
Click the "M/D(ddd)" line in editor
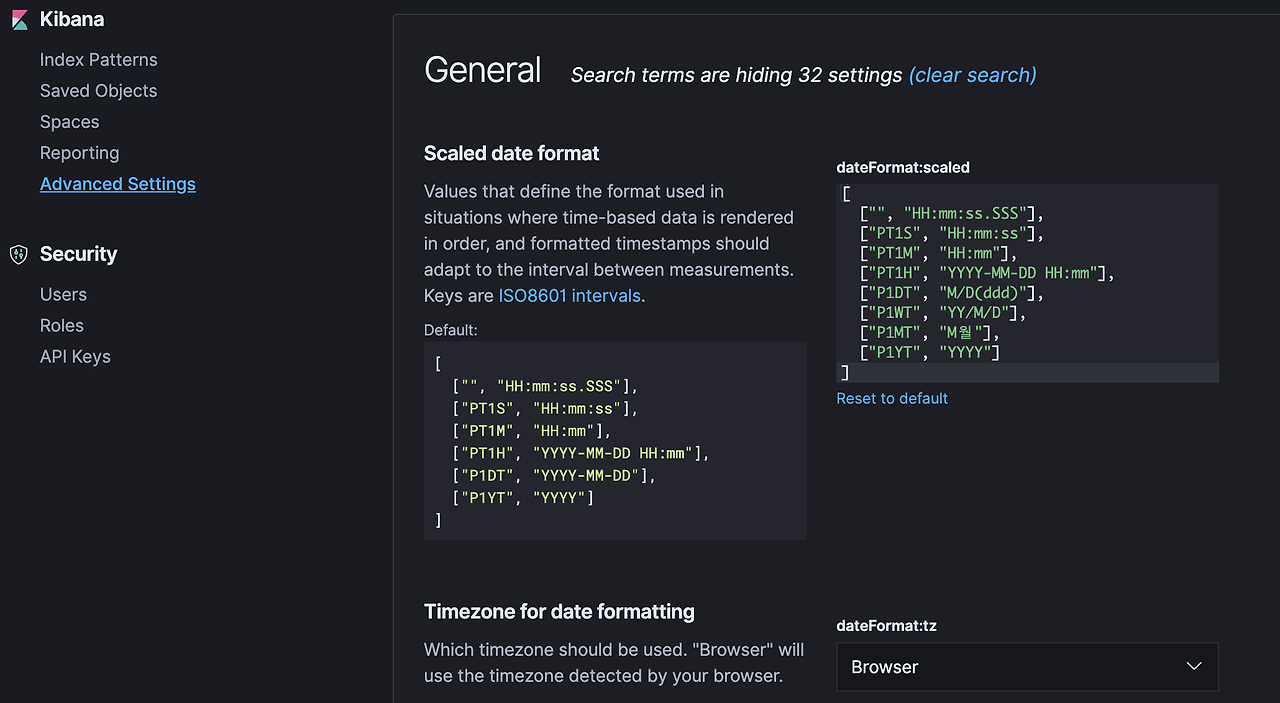[952, 293]
